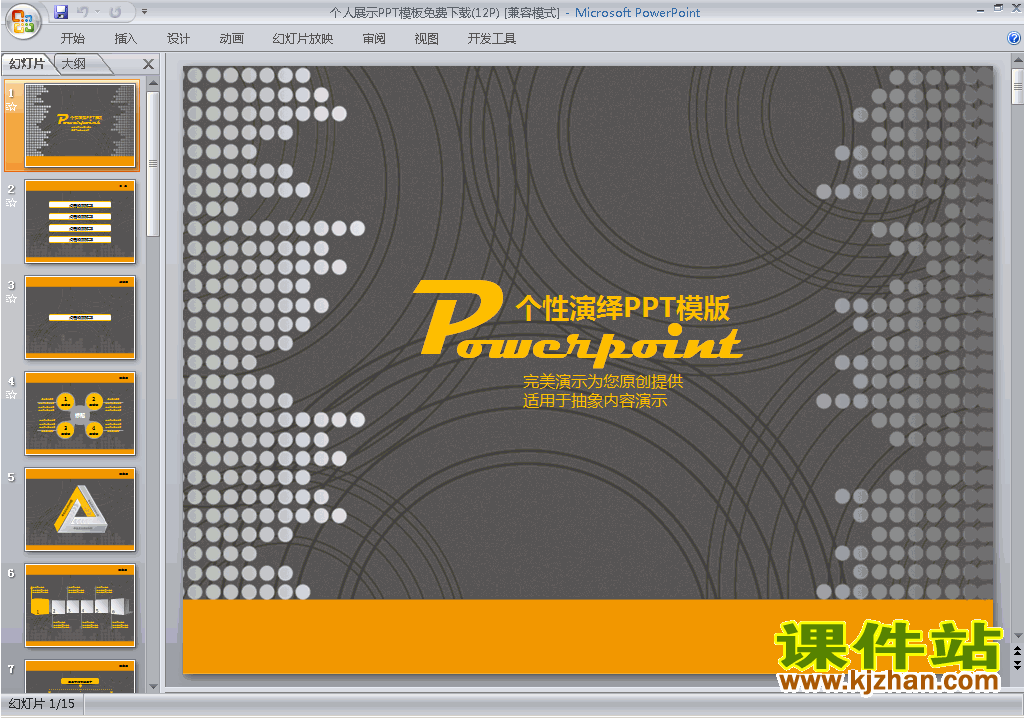
Task: Select the 视图 ribbon tab
Action: 426,39
